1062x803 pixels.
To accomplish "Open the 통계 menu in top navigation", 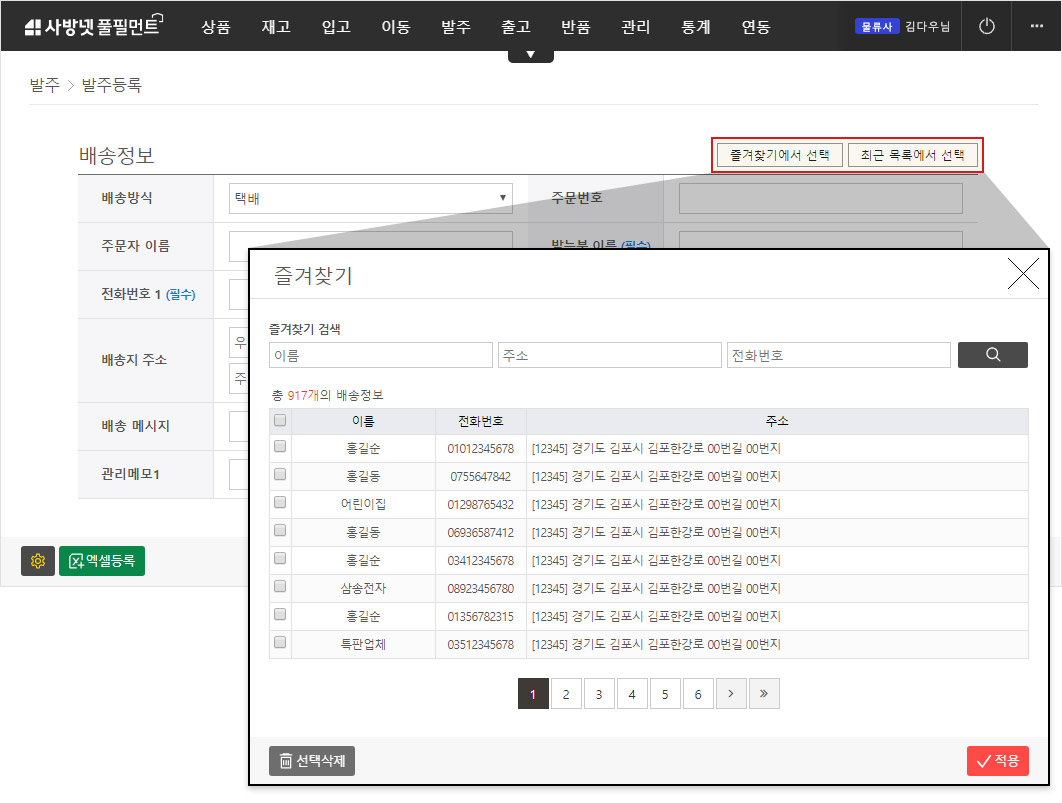I will tap(696, 27).
